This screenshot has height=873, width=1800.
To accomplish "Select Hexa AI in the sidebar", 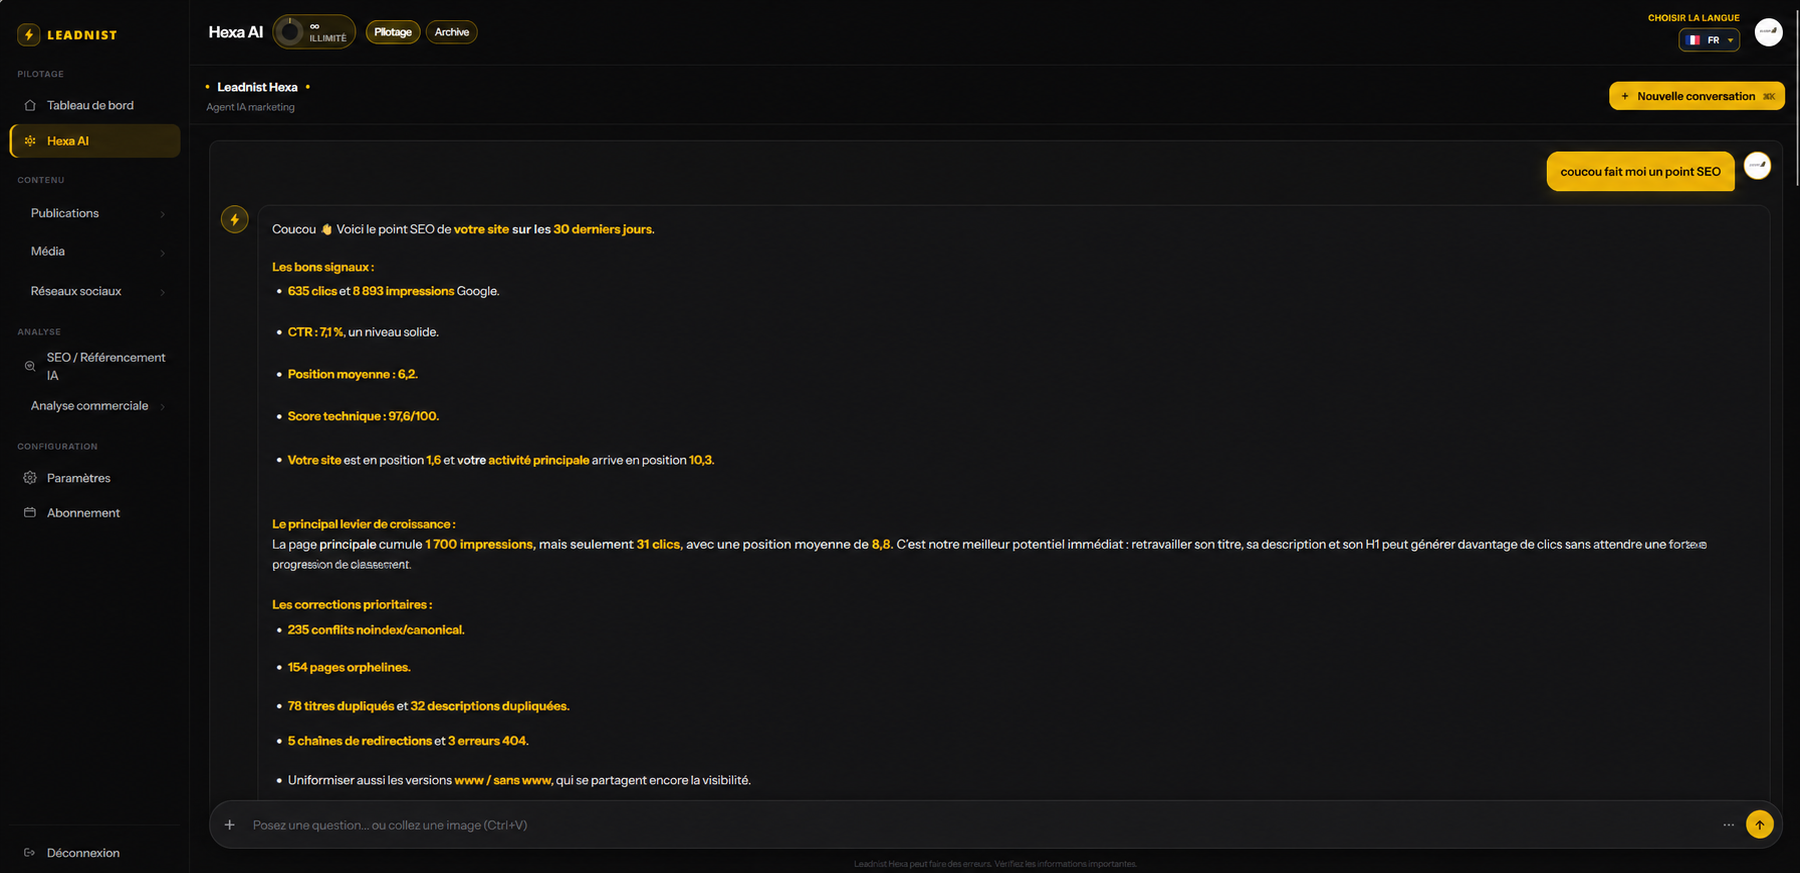I will click(x=95, y=141).
